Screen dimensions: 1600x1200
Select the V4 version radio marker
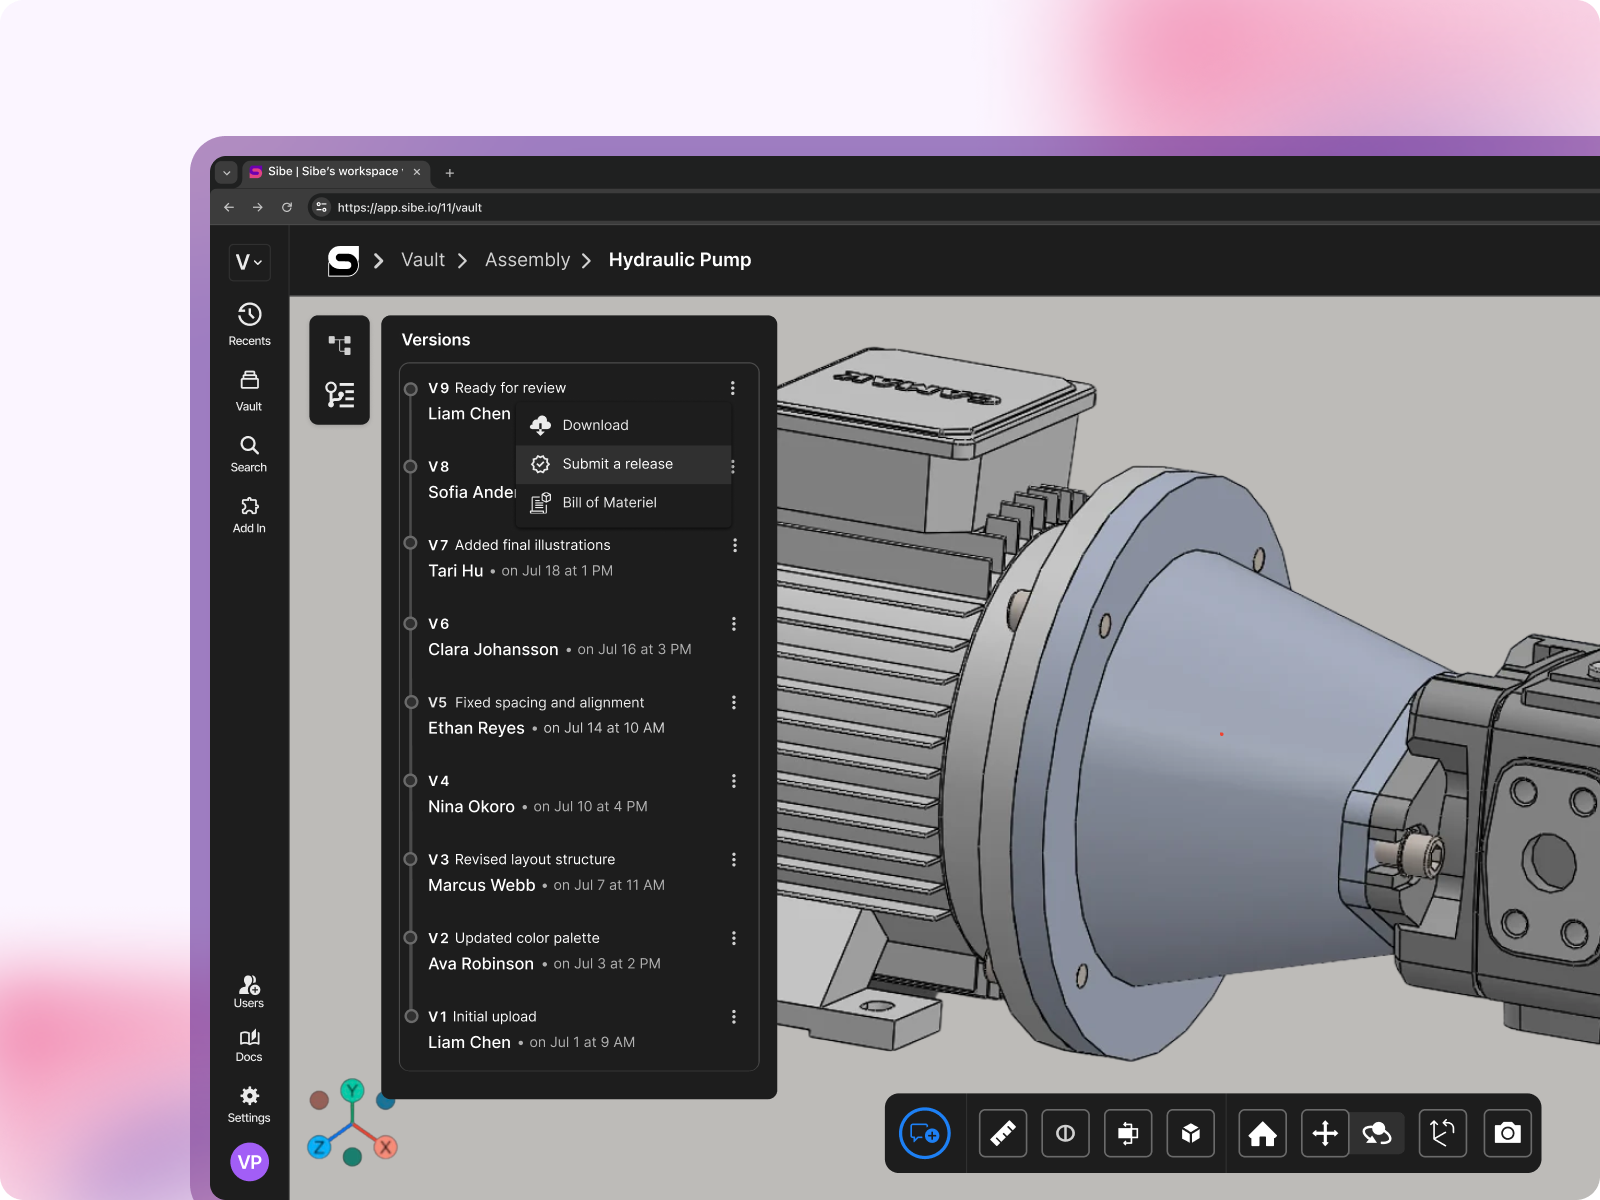[411, 781]
